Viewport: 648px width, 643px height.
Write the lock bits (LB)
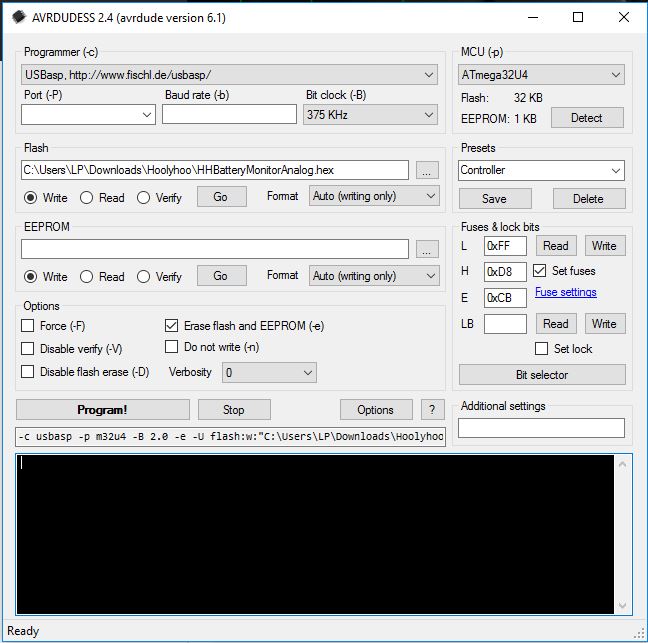(x=605, y=324)
